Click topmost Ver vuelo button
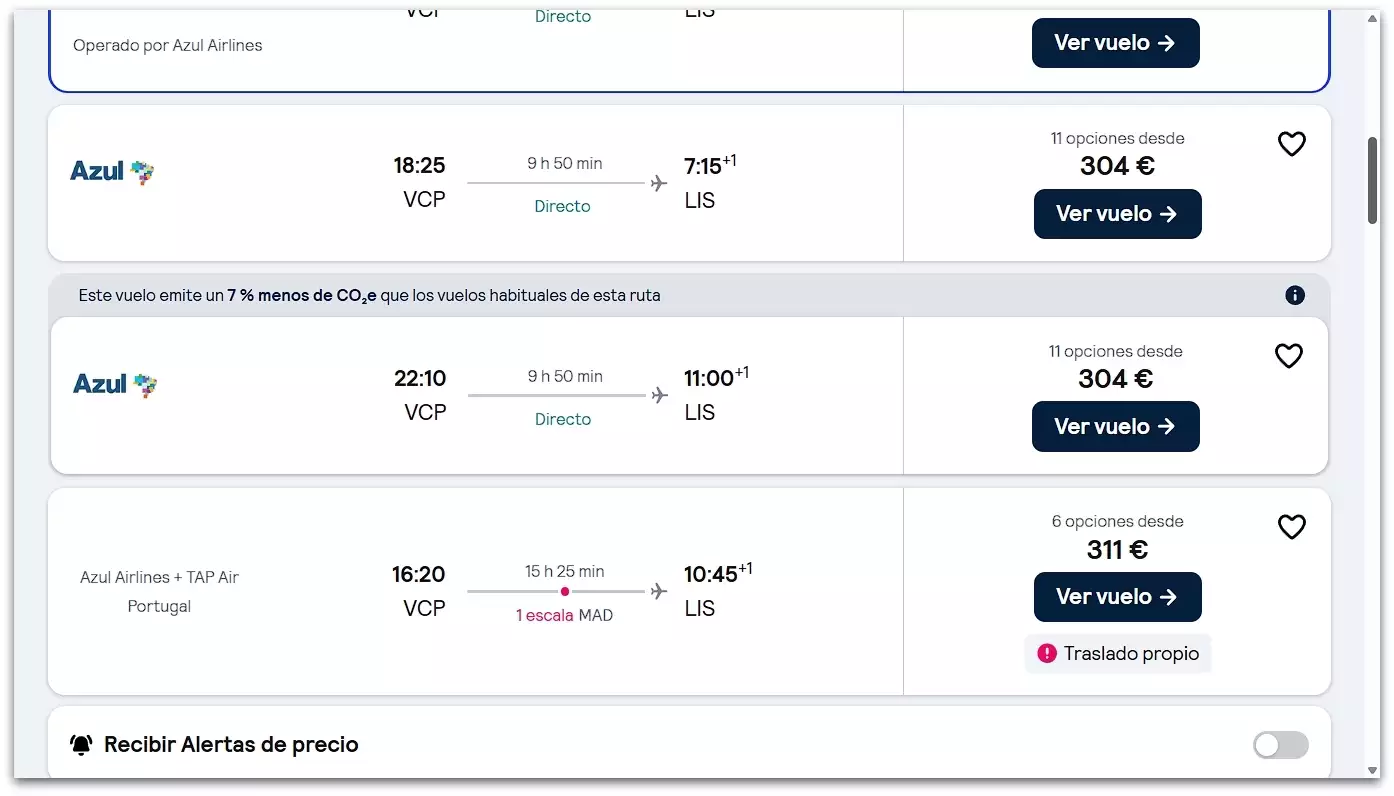Image resolution: width=1394 pixels, height=796 pixels. click(1115, 43)
